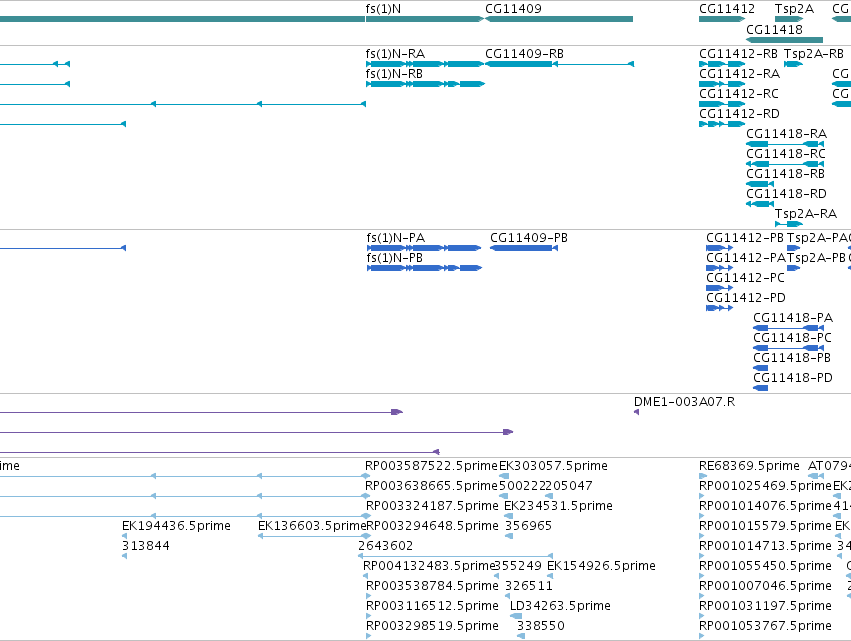Select CG11418-RA transcript

pyautogui.click(x=785, y=144)
